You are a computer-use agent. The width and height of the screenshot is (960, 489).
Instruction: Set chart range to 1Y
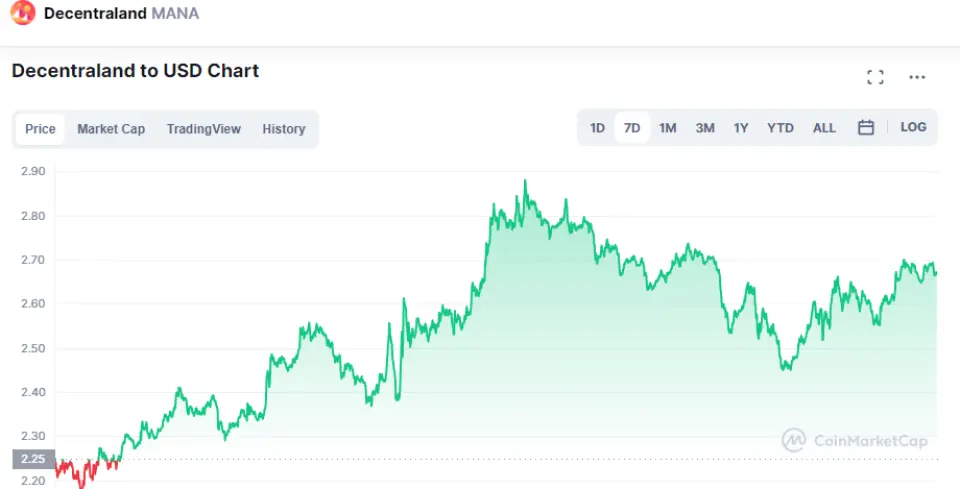(741, 128)
